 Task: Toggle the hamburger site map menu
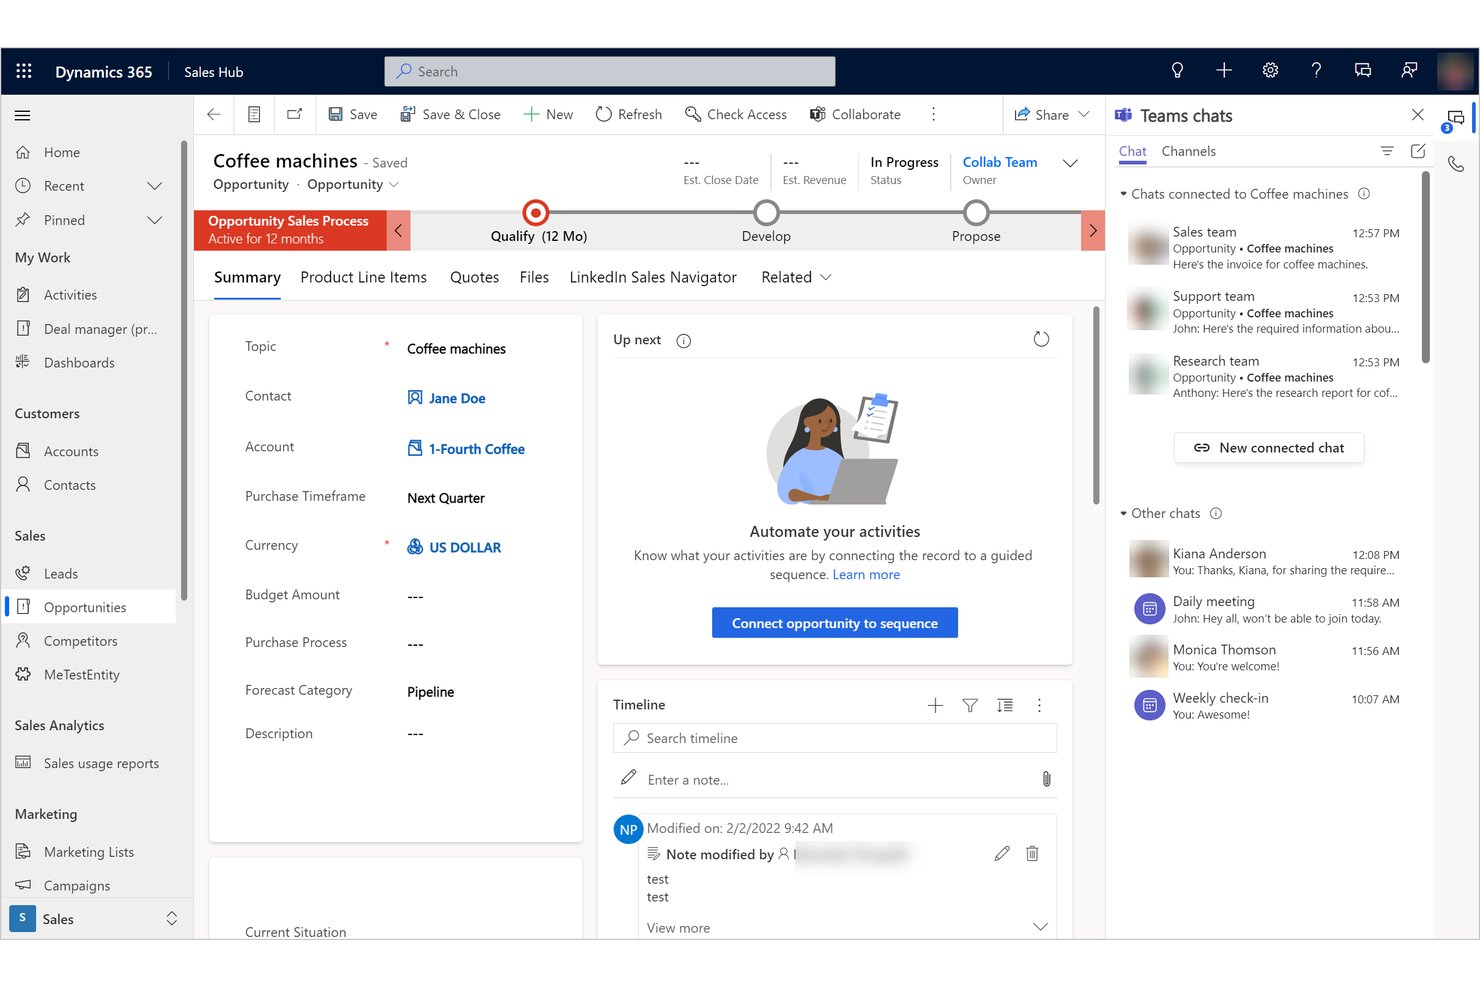click(x=23, y=115)
